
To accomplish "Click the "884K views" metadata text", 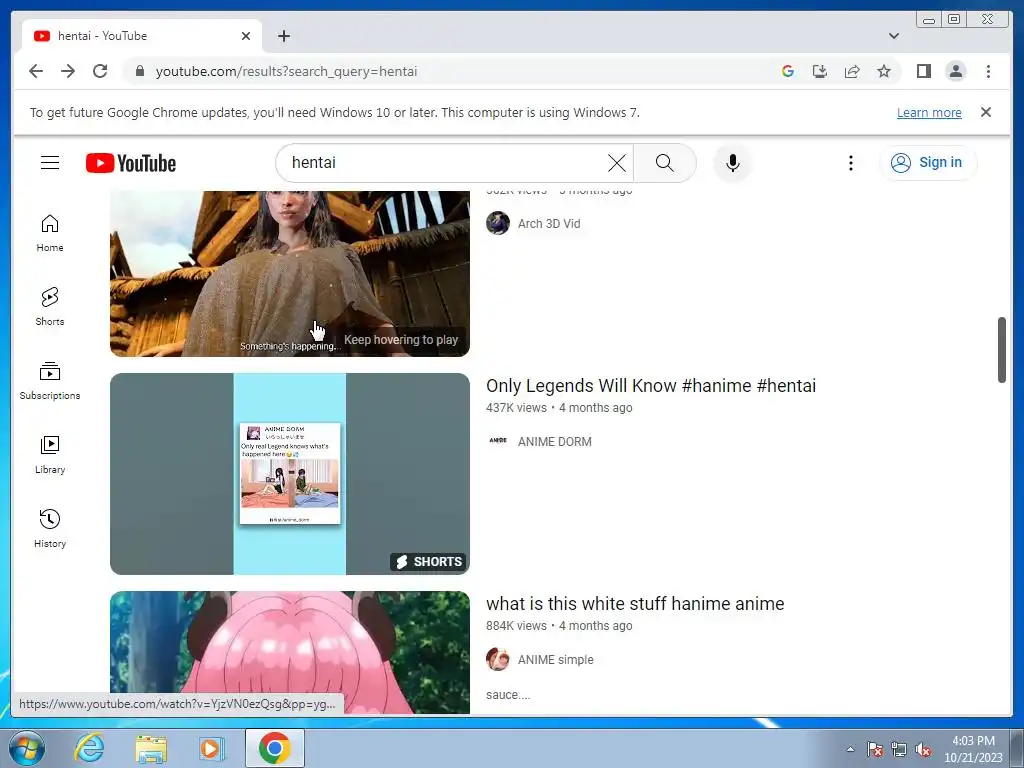I will click(x=516, y=626).
